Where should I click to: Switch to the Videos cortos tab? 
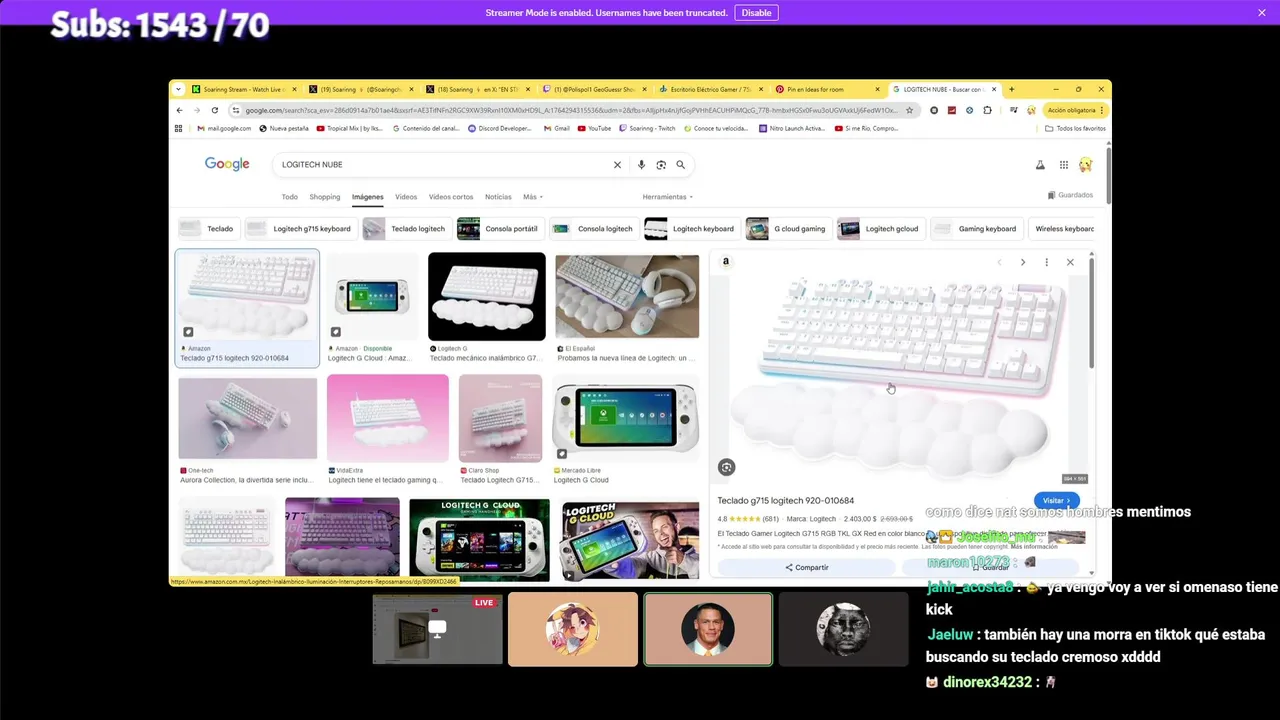[x=451, y=197]
